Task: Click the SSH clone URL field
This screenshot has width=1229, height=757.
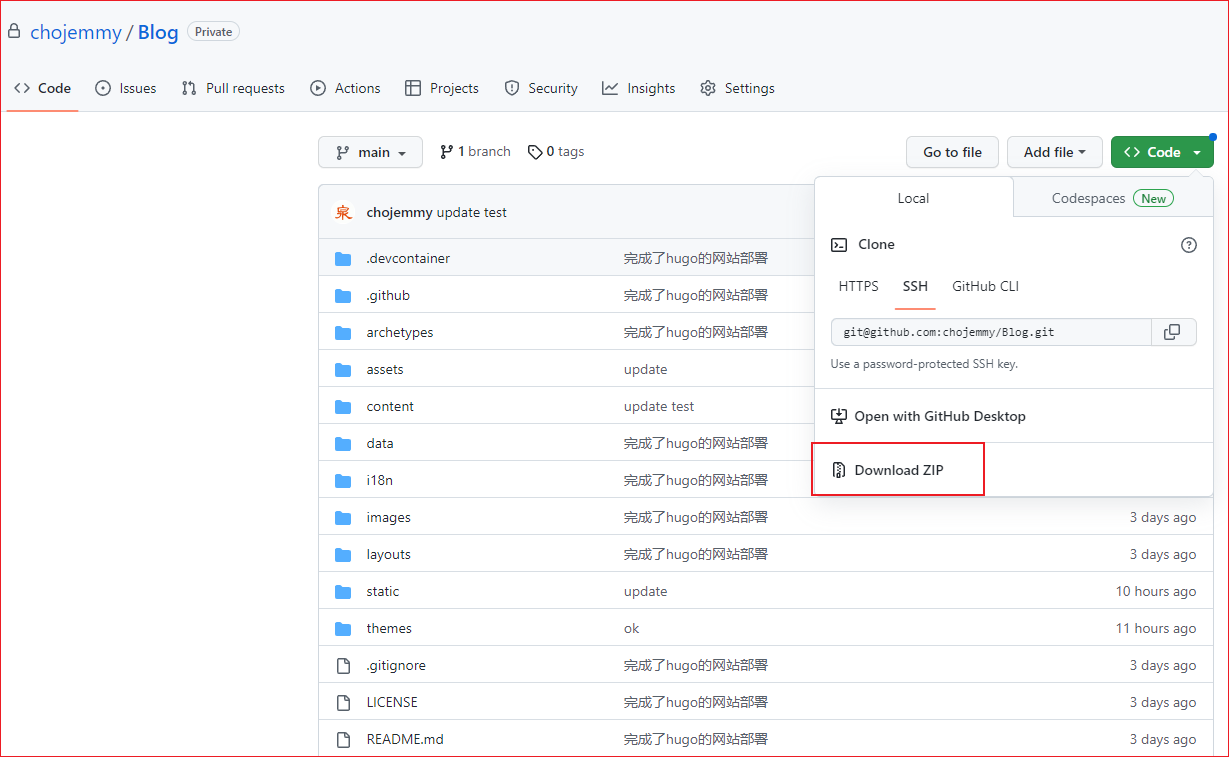Action: (991, 332)
